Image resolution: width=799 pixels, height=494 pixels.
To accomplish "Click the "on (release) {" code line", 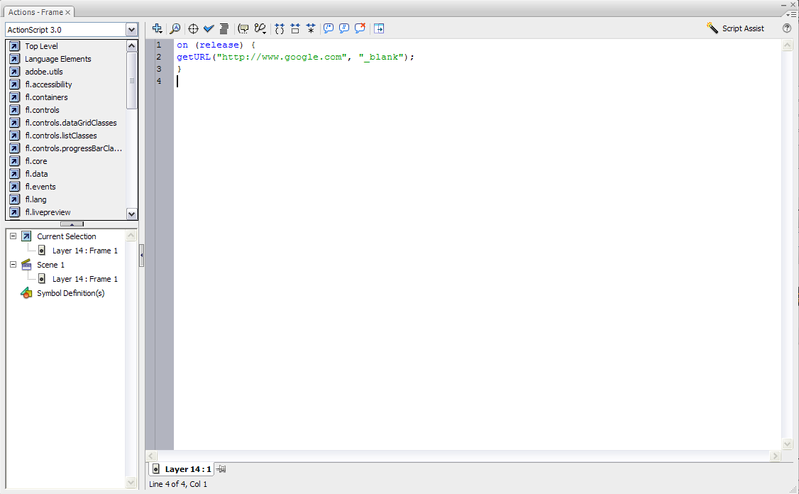I will coord(216,45).
